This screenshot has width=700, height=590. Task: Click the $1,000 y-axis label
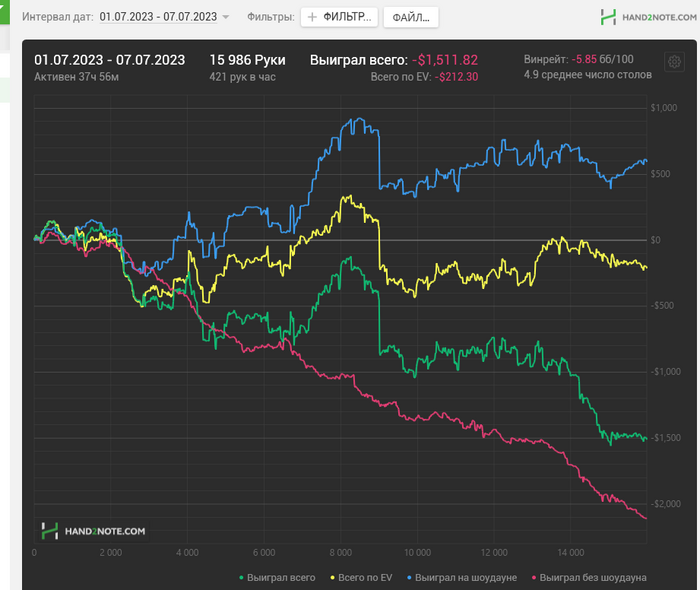663,108
